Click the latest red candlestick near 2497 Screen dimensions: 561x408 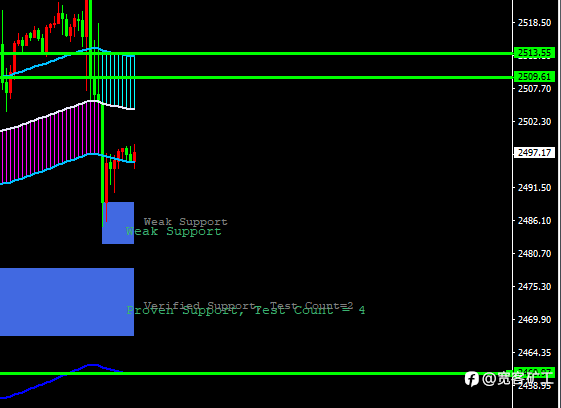[x=134, y=156]
